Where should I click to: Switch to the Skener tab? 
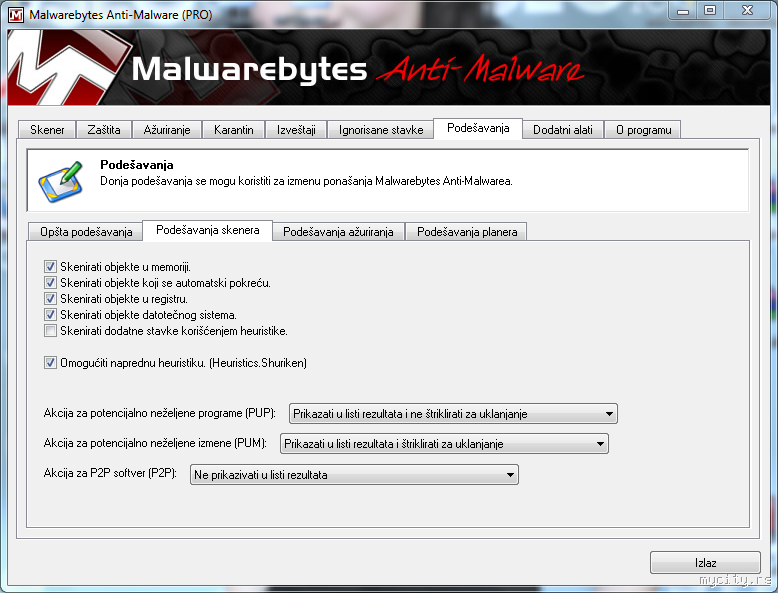coord(47,130)
